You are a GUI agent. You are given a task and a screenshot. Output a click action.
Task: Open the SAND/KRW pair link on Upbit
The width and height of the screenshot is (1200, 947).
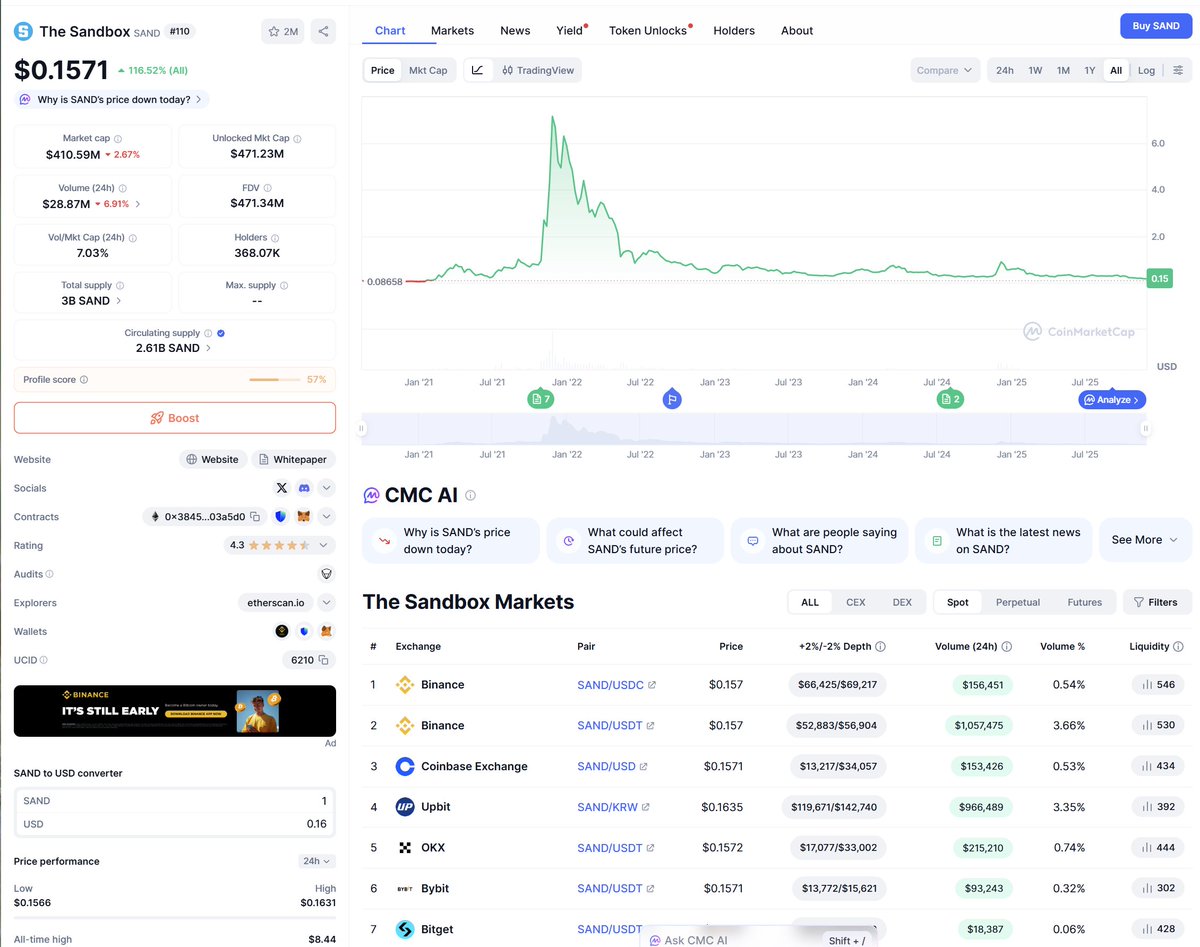click(607, 807)
